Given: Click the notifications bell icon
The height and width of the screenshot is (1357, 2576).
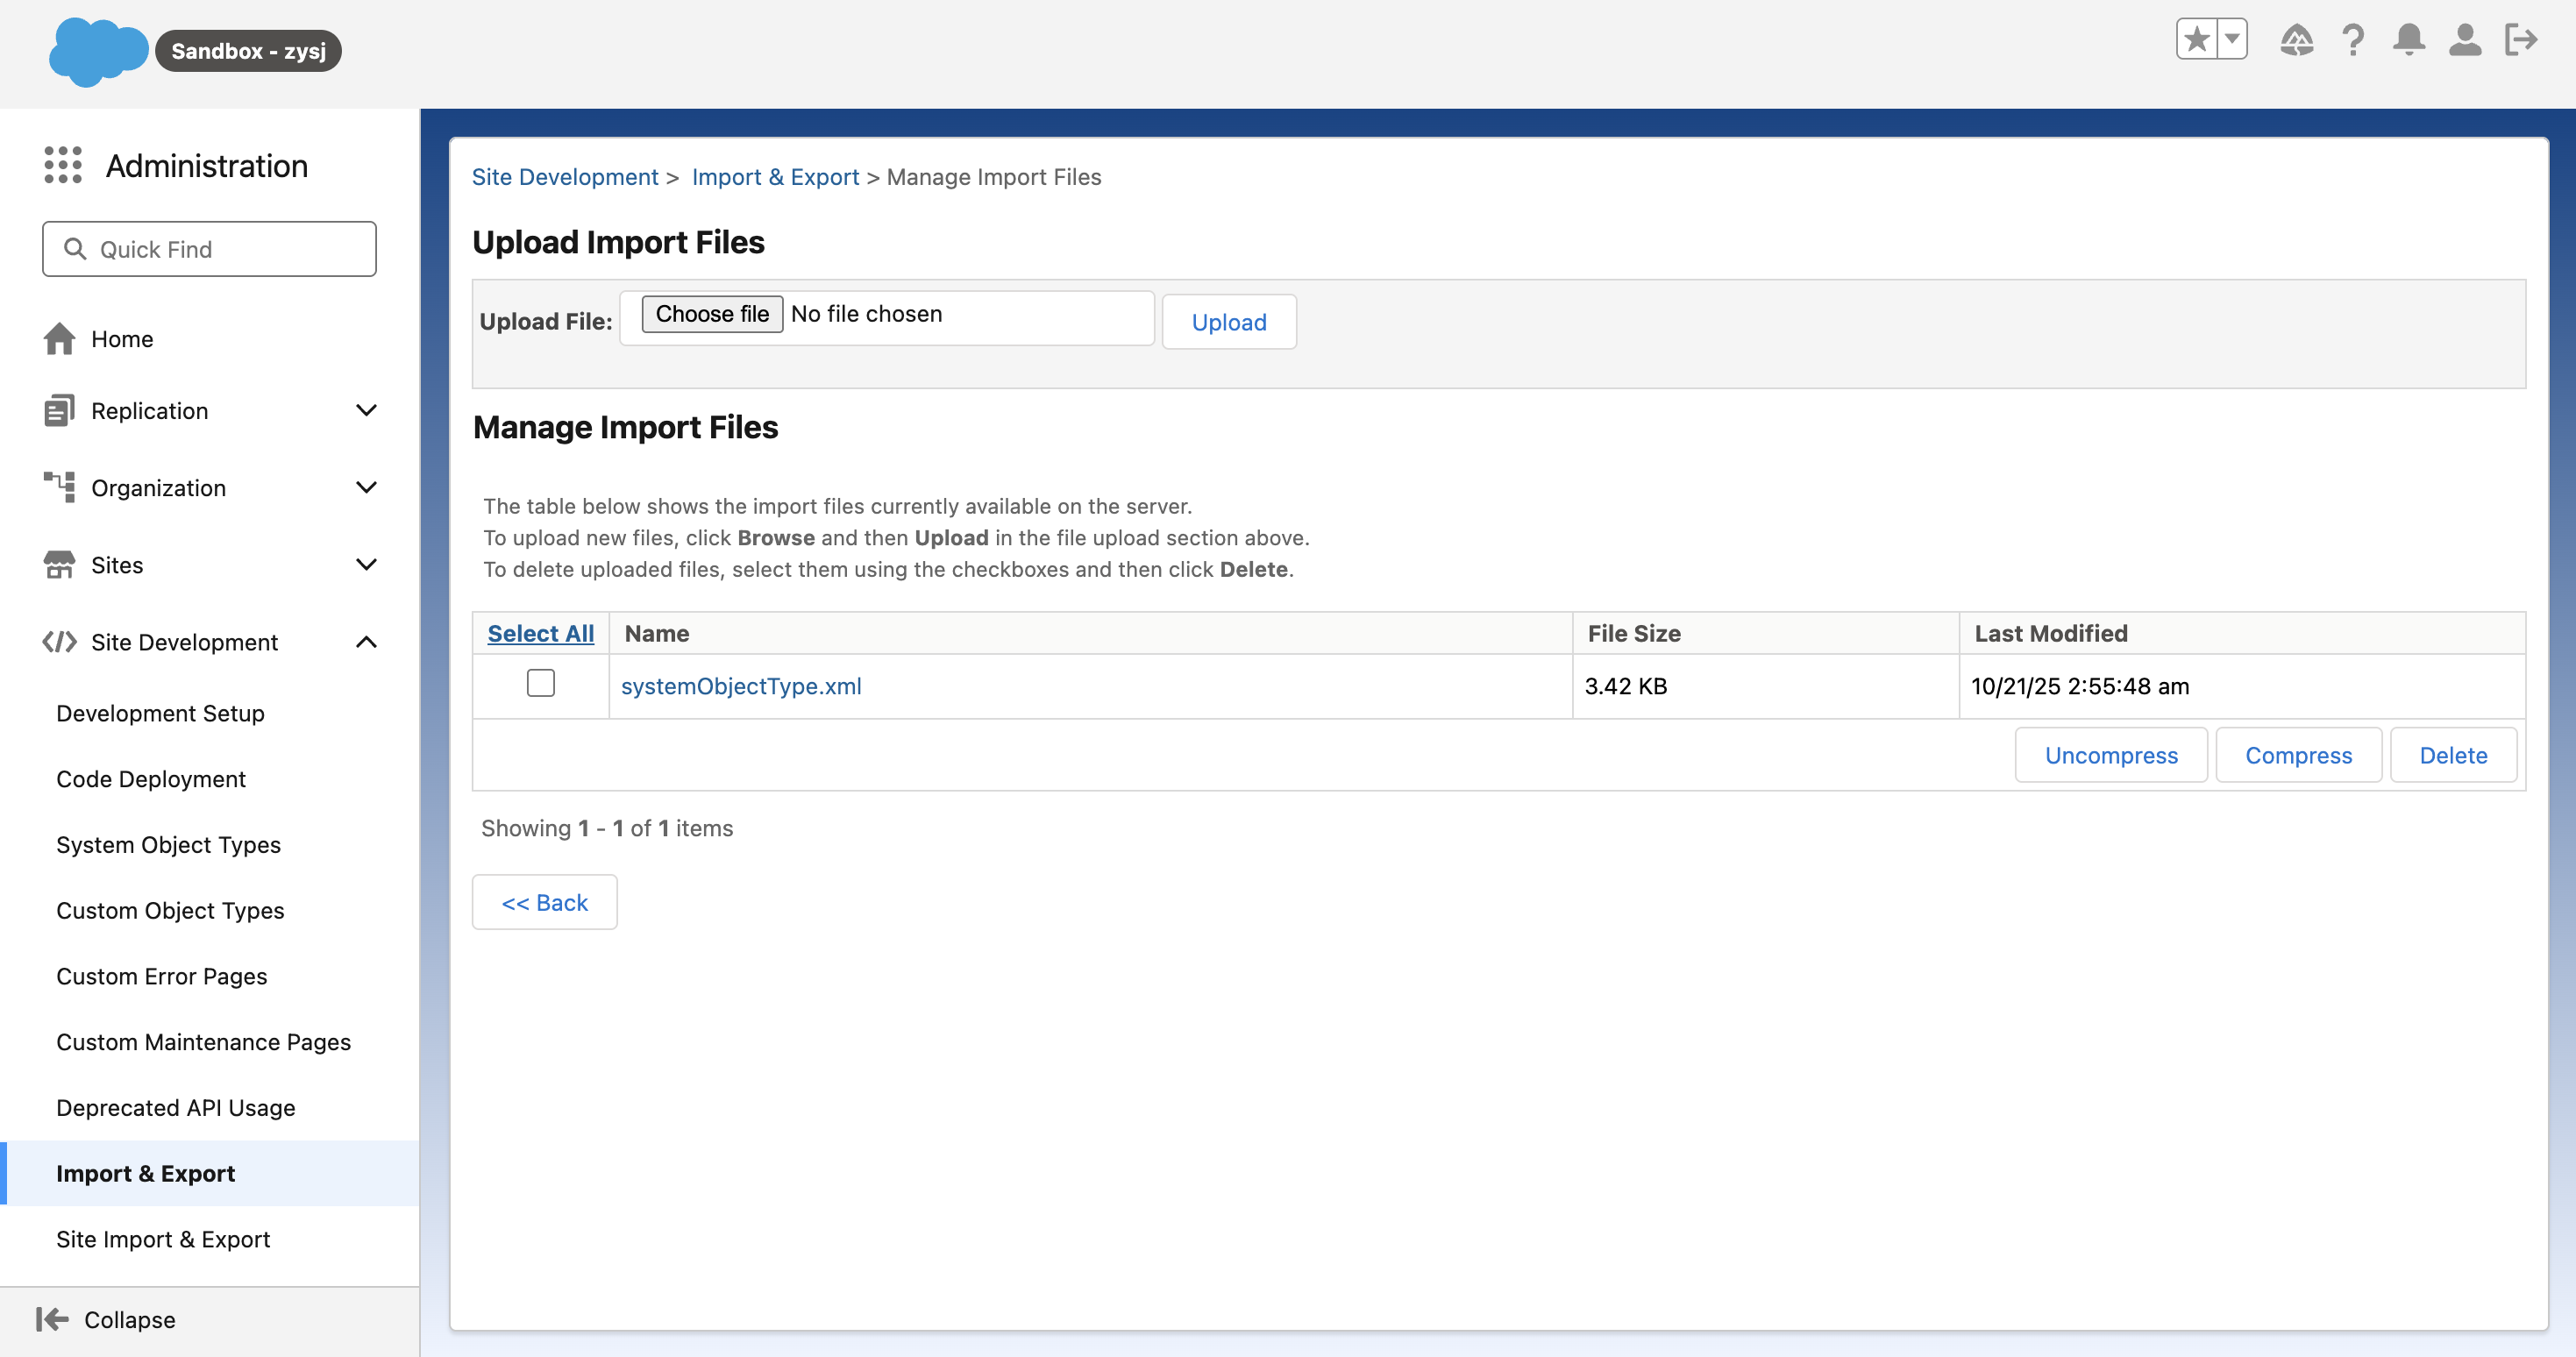Looking at the screenshot, I should [2408, 40].
